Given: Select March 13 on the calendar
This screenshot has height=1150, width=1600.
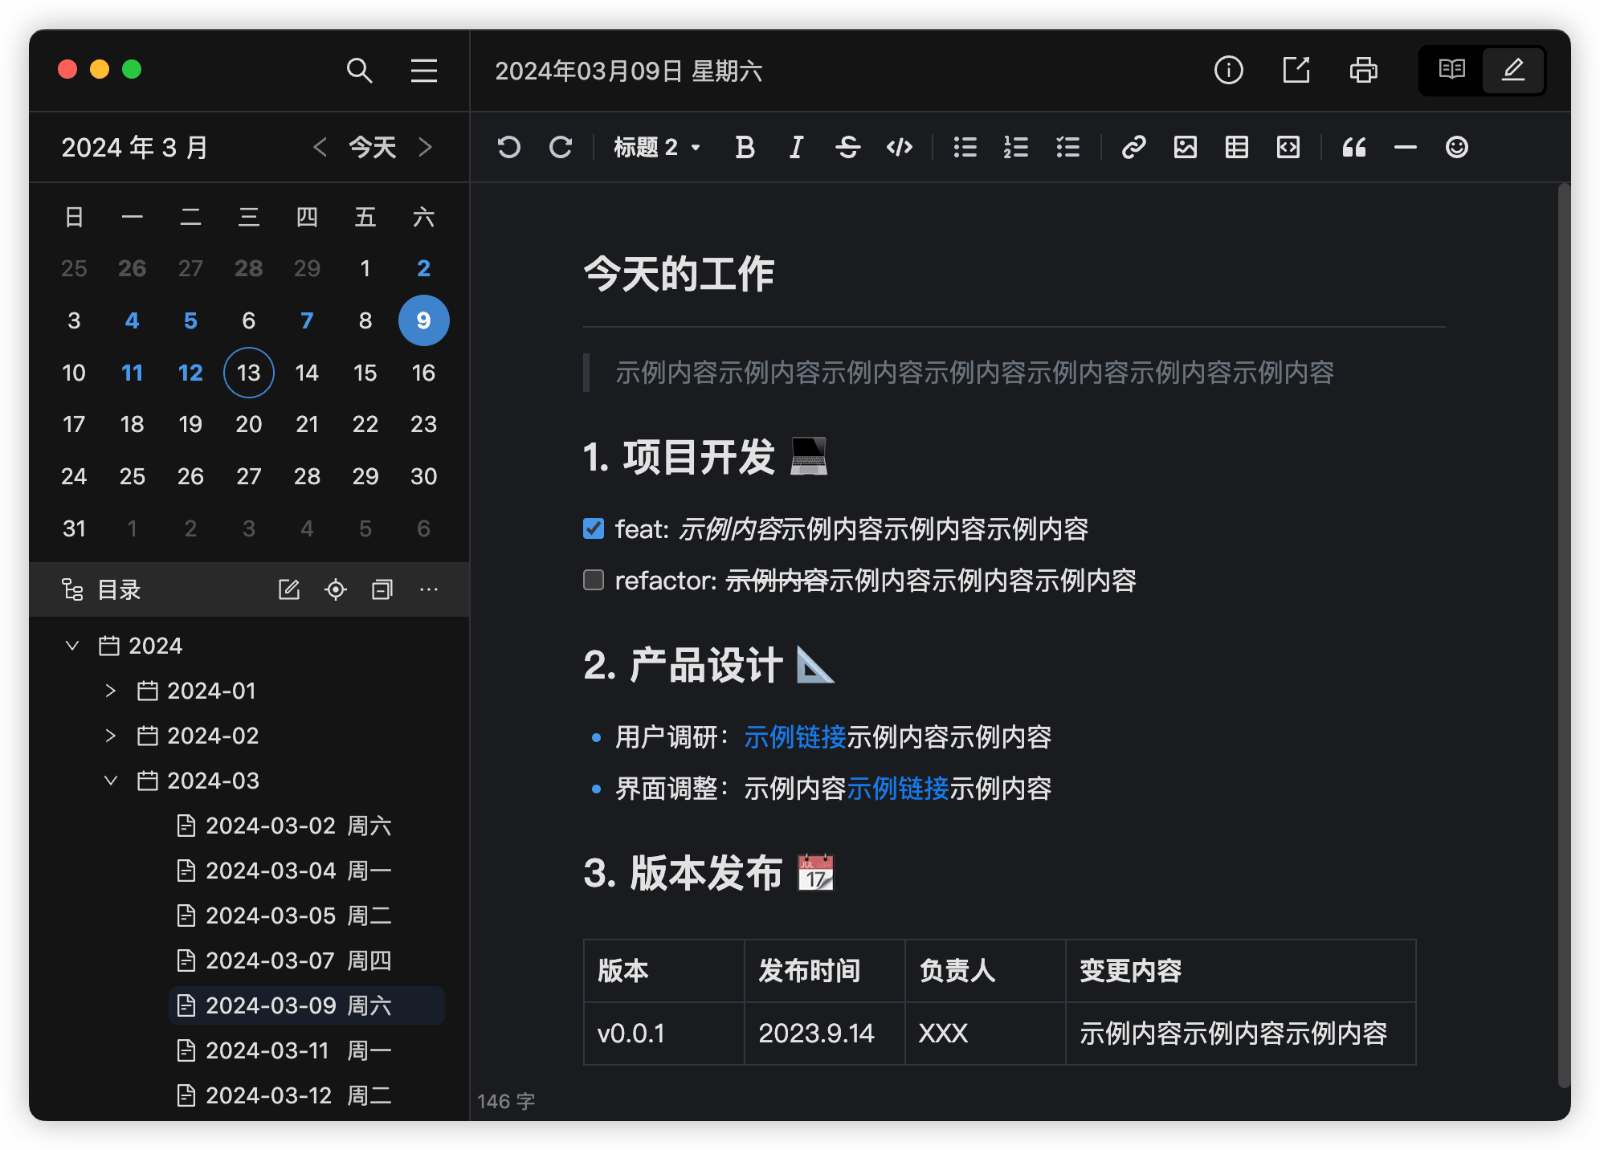Looking at the screenshot, I should (x=248, y=372).
